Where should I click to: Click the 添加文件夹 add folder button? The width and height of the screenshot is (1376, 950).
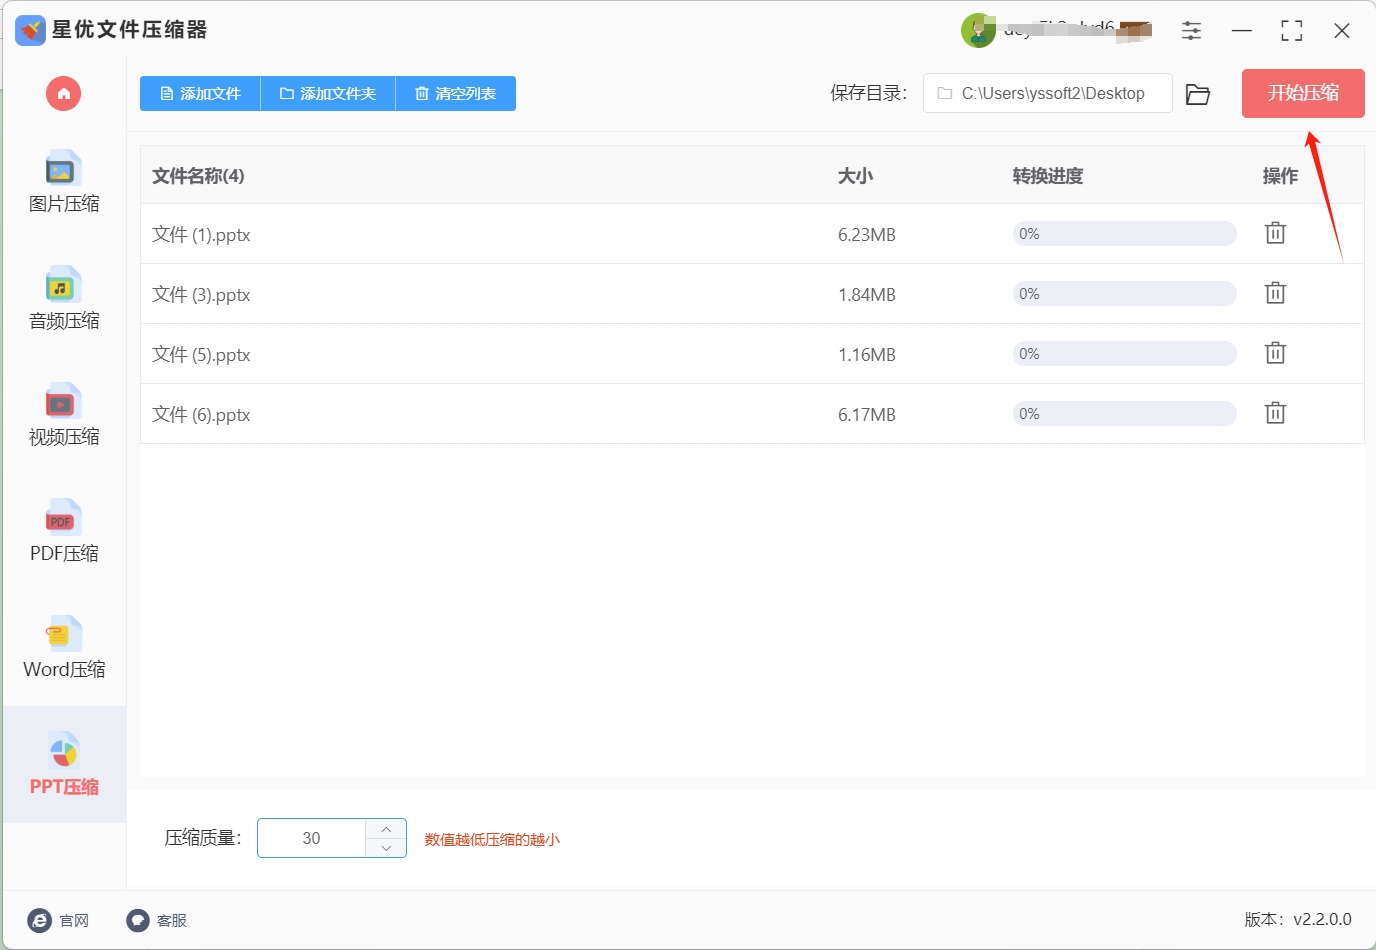point(328,94)
